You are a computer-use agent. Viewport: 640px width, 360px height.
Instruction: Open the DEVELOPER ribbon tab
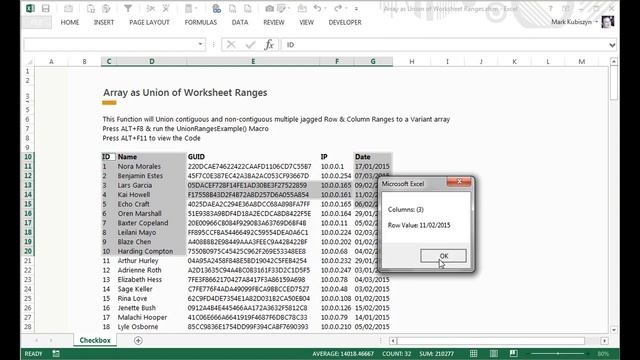click(345, 22)
